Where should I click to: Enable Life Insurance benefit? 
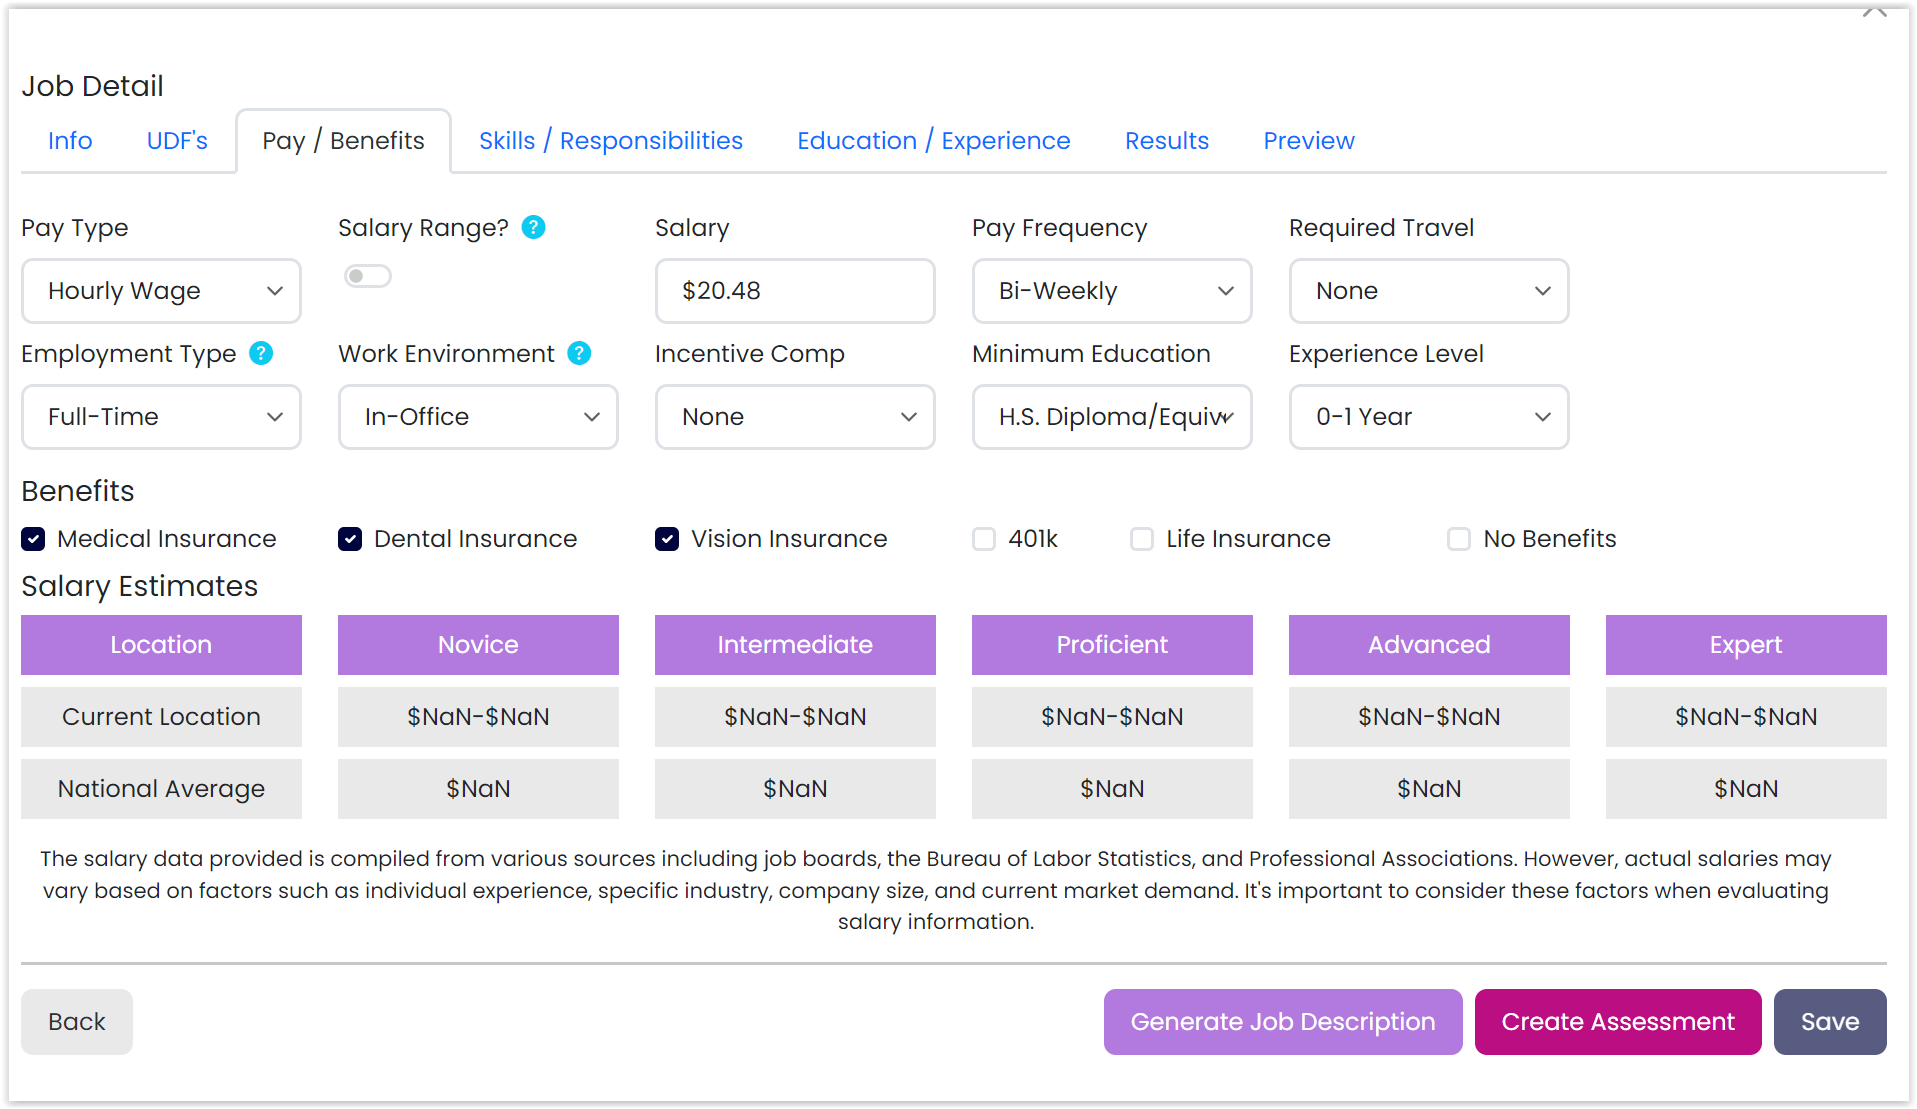pyautogui.click(x=1141, y=538)
